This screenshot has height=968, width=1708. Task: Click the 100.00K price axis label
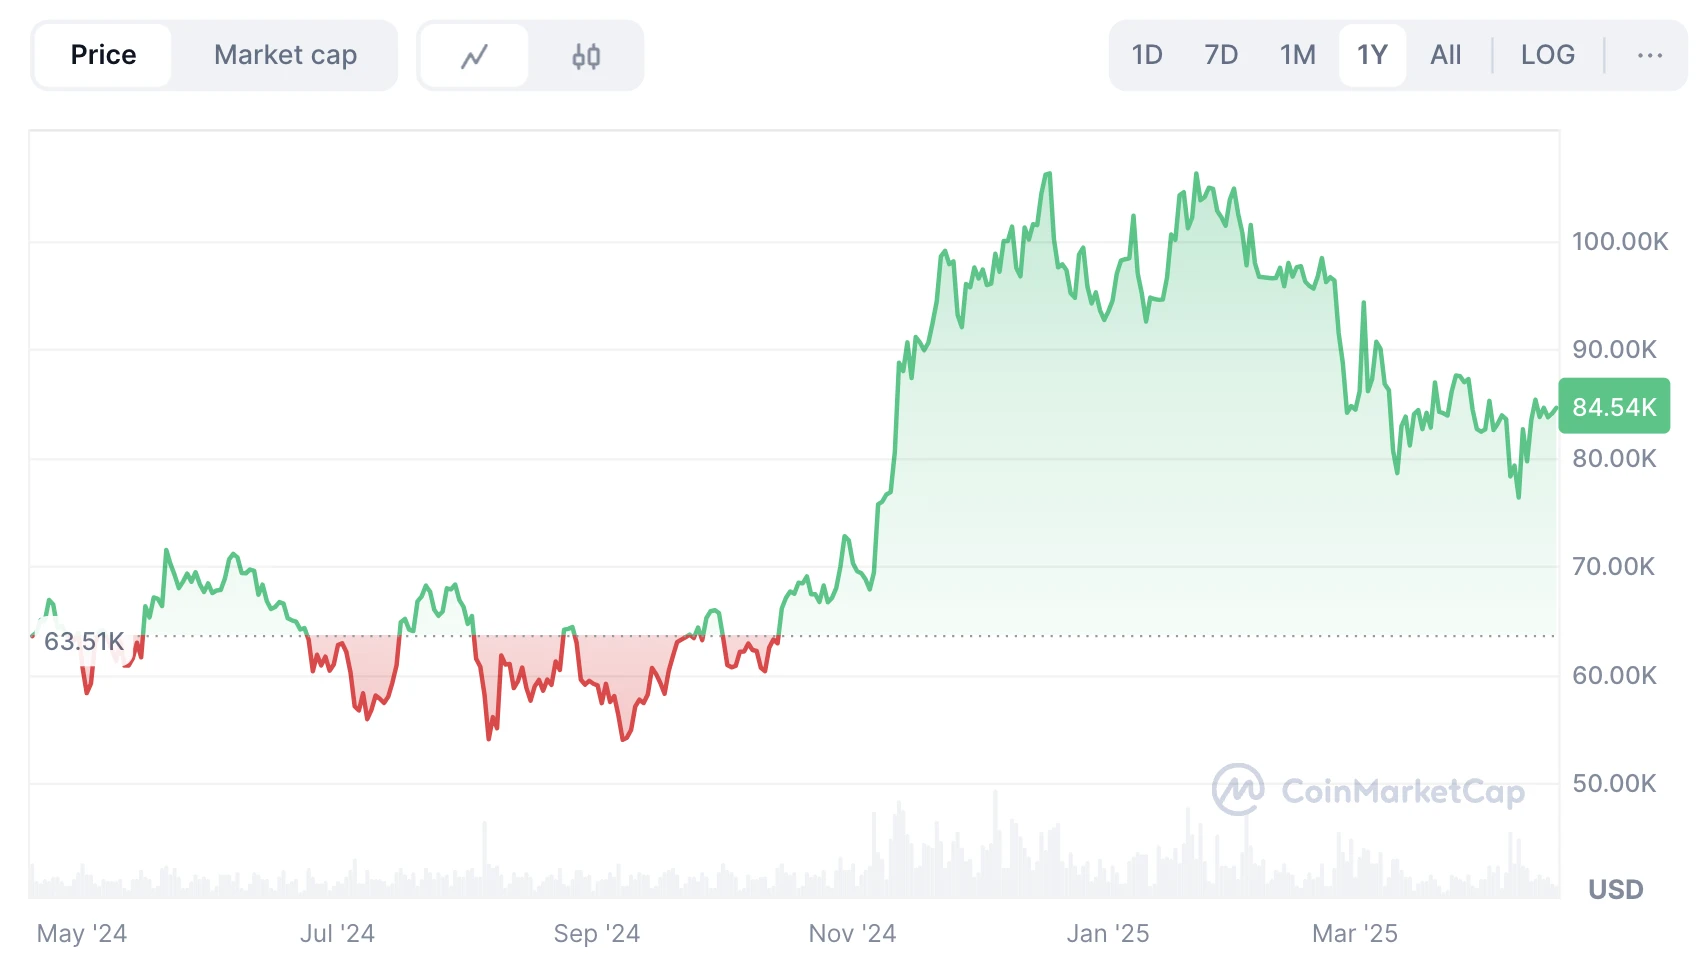(1620, 241)
